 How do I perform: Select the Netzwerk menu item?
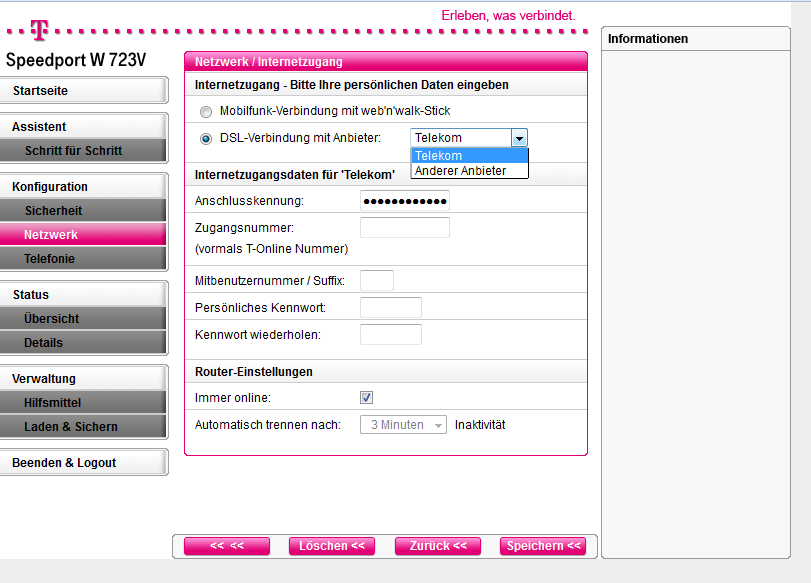point(83,234)
